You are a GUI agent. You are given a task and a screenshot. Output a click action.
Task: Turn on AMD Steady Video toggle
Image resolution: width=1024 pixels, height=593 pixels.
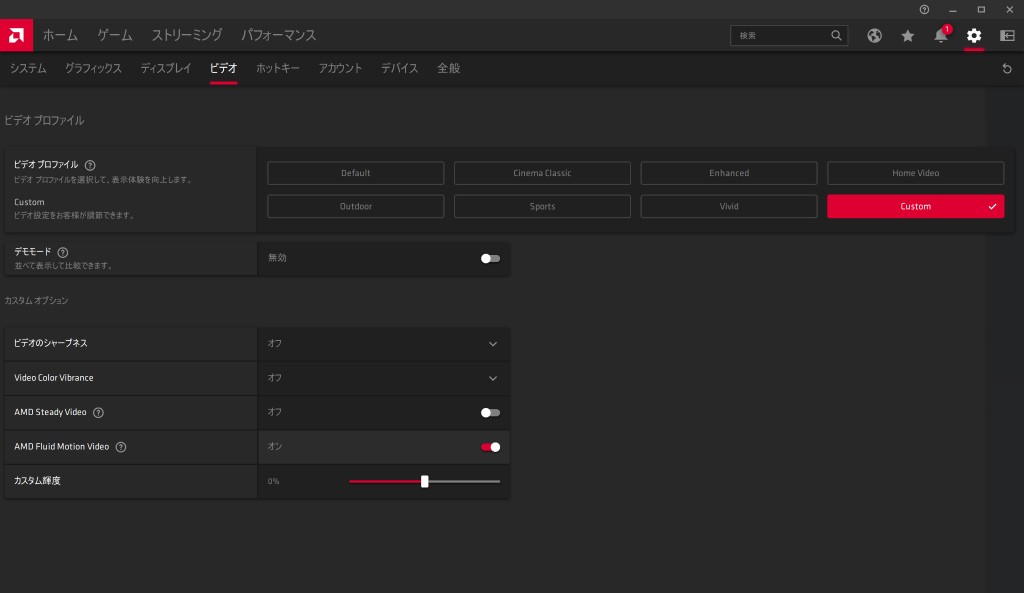click(490, 412)
